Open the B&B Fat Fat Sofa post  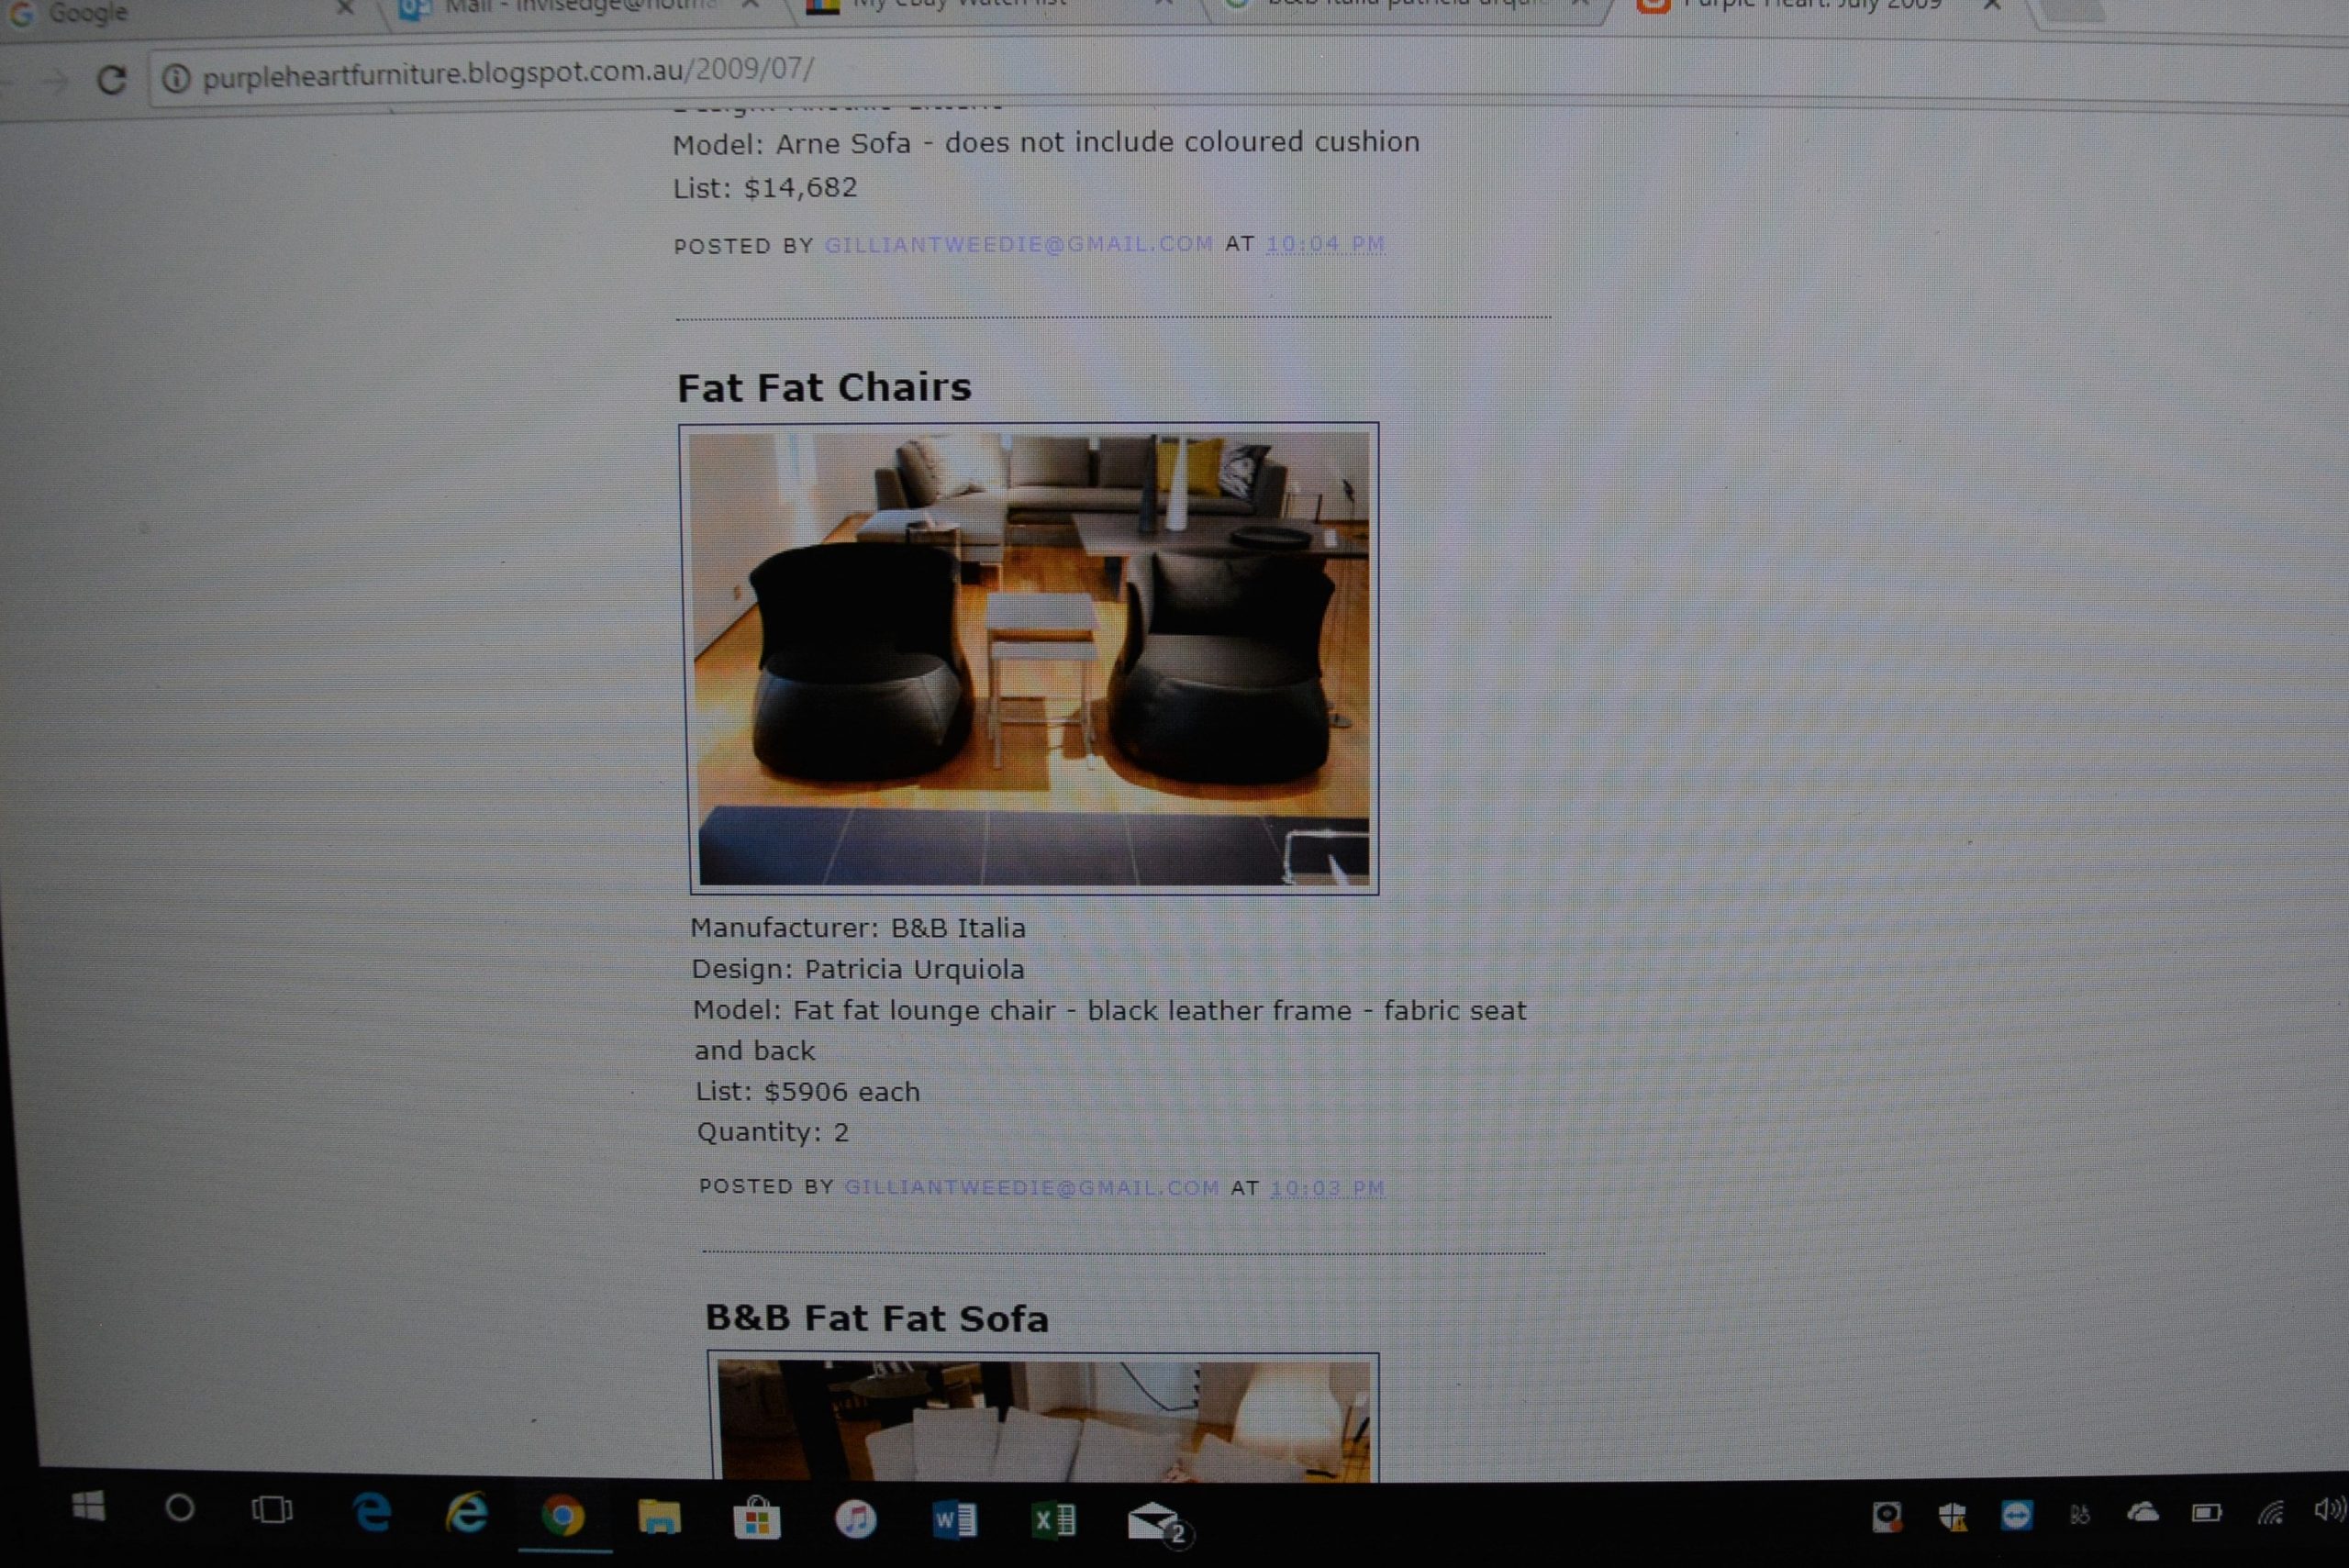pos(877,1318)
